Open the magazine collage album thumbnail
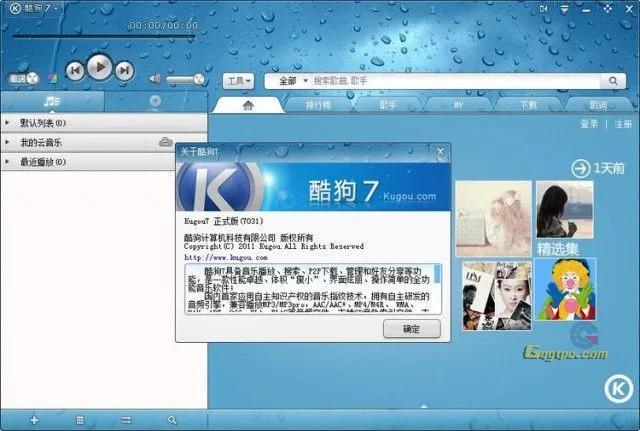Viewport: 640px width, 431px height. [x=497, y=296]
